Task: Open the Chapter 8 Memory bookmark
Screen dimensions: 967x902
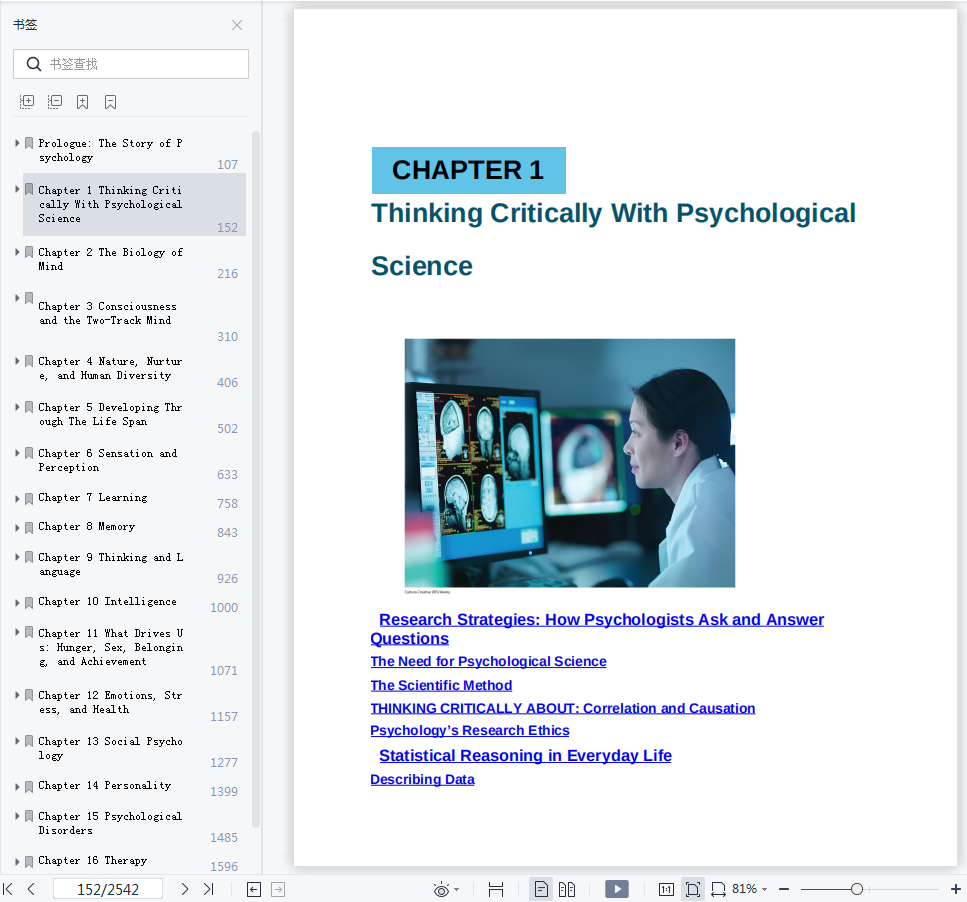Action: pyautogui.click(x=86, y=527)
